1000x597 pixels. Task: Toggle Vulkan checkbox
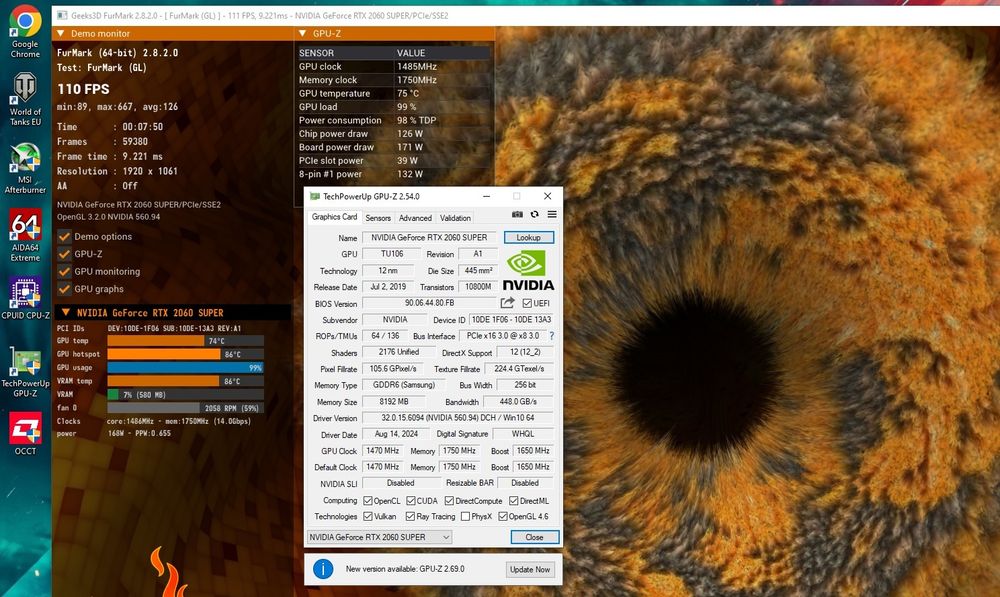coord(367,517)
